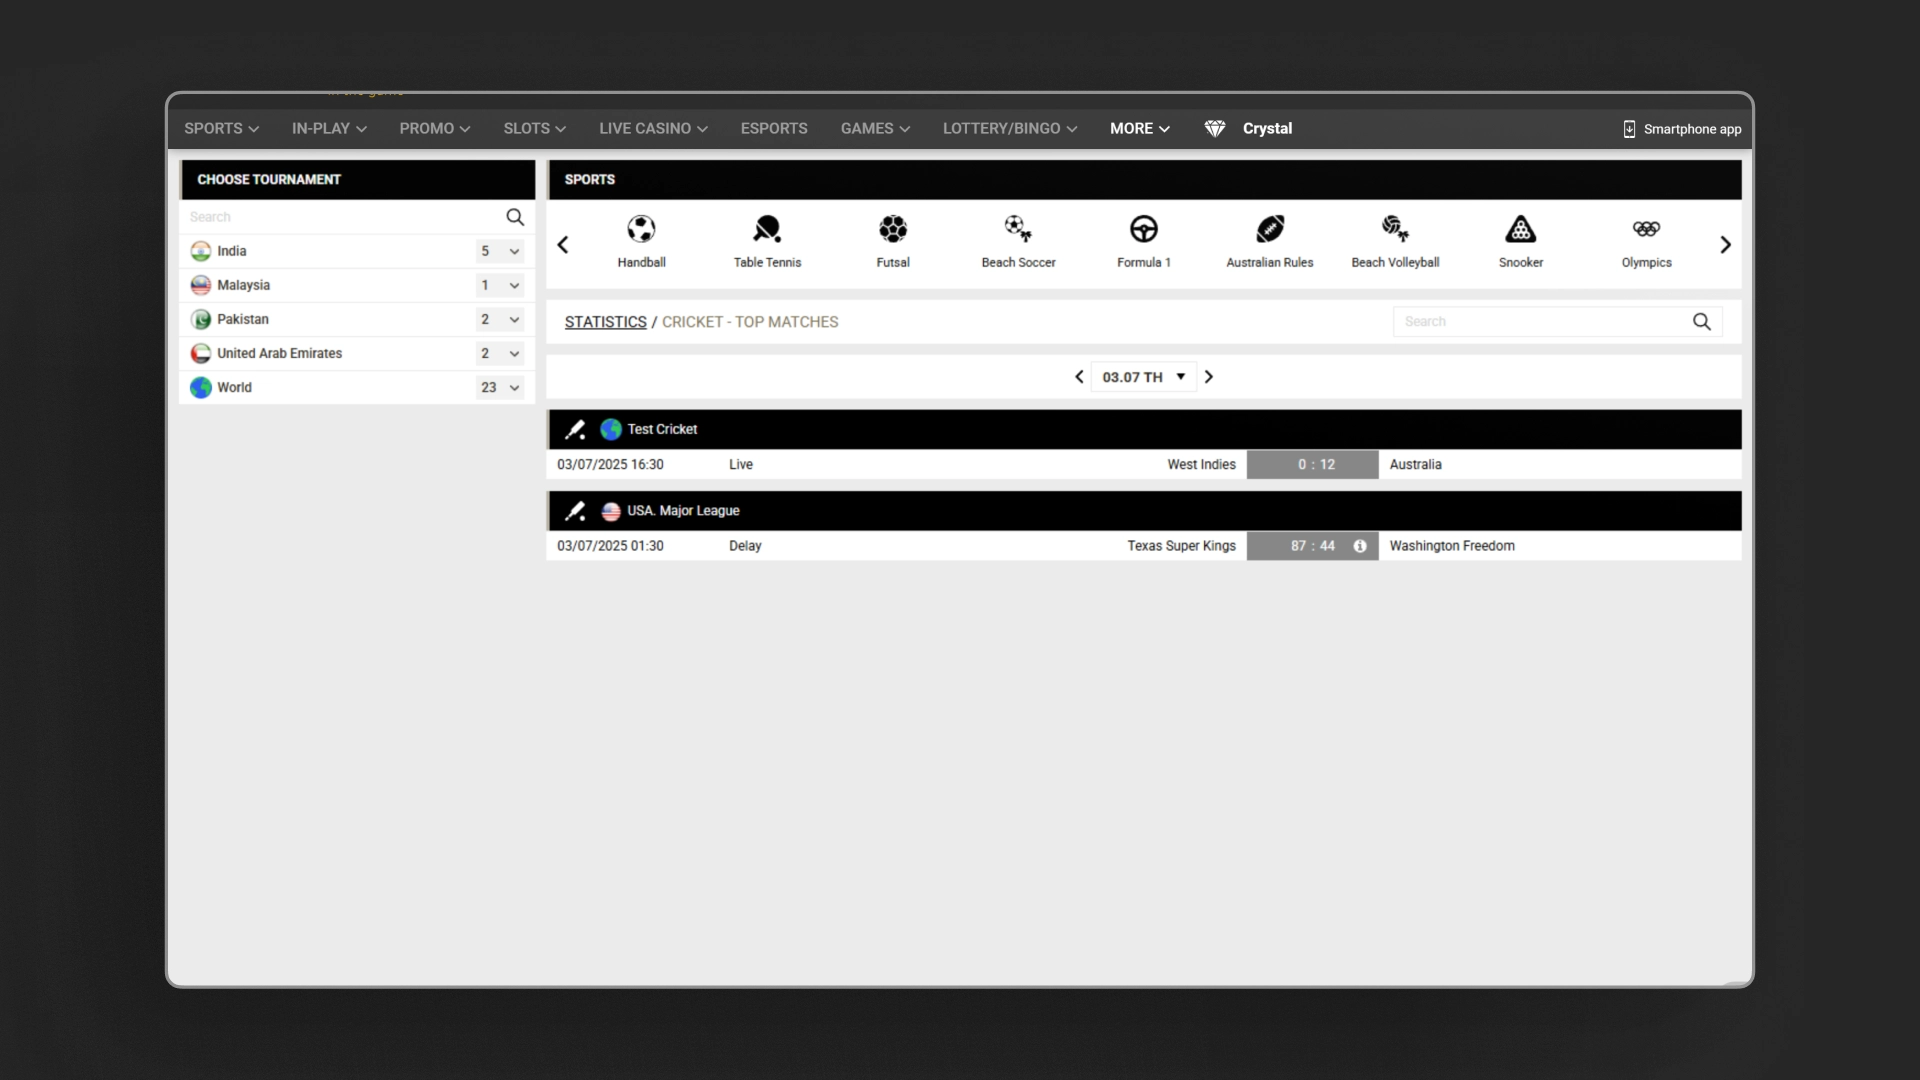The image size is (1920, 1080).
Task: Select the Snooker triangle icon
Action: click(1521, 230)
